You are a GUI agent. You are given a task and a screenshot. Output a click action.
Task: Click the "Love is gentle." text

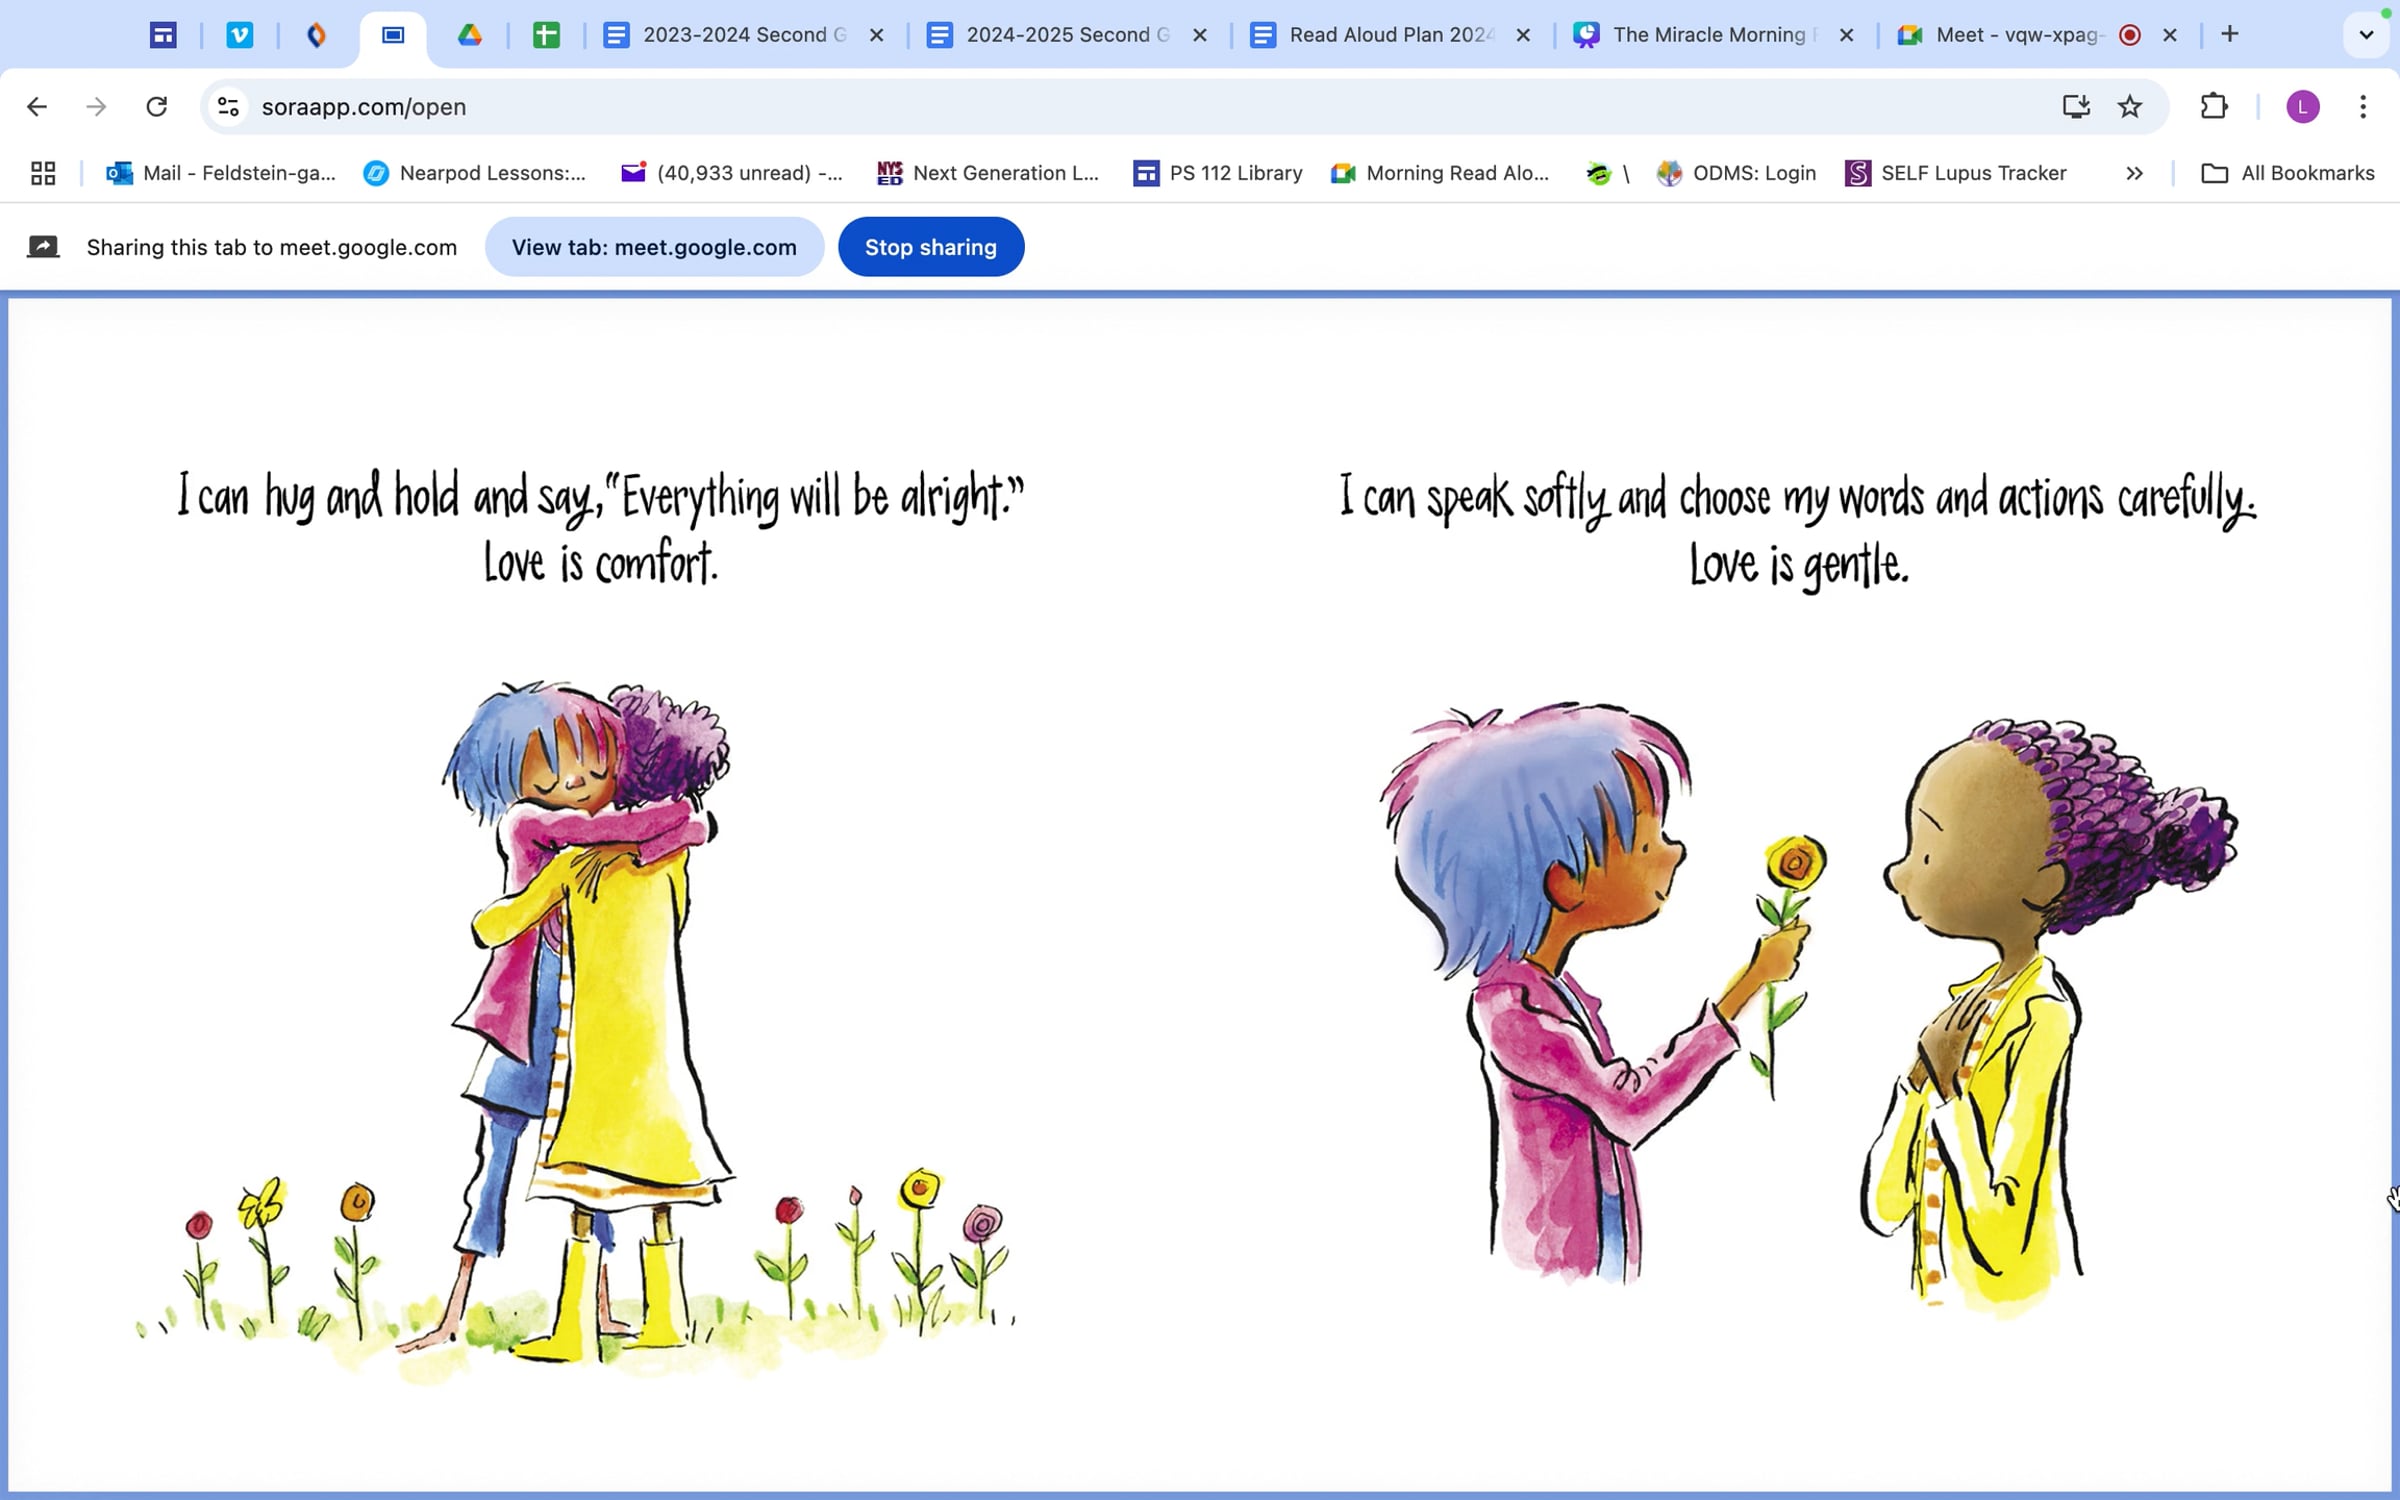pyautogui.click(x=1799, y=565)
